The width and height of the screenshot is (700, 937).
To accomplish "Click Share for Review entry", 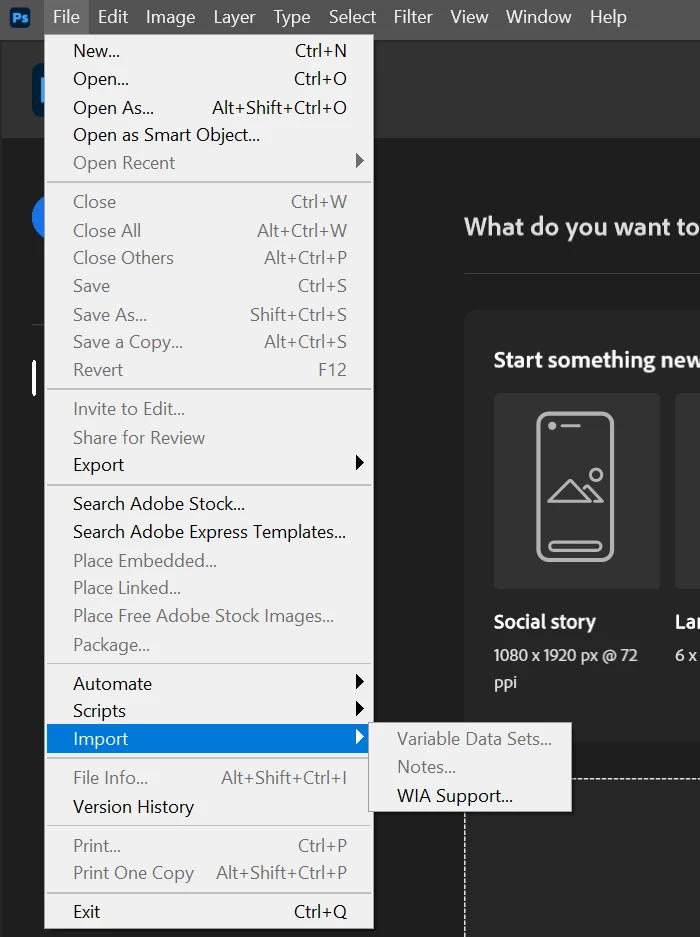I will (209, 437).
